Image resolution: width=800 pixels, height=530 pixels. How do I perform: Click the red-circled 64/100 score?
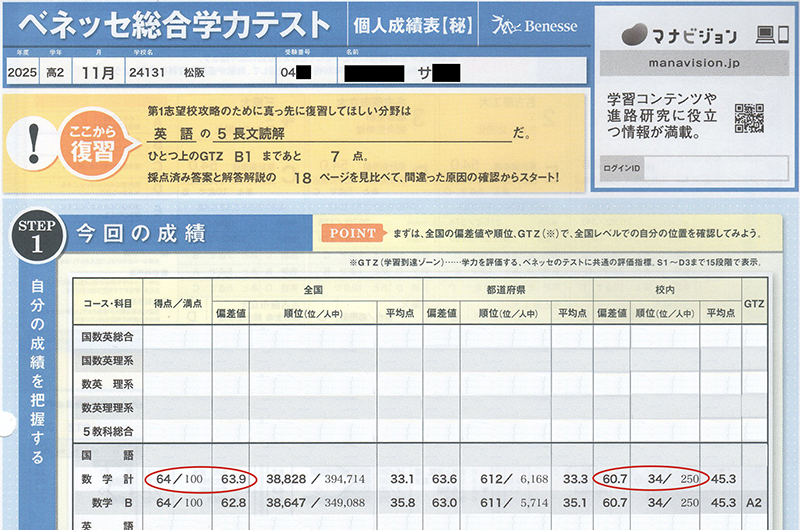181,479
